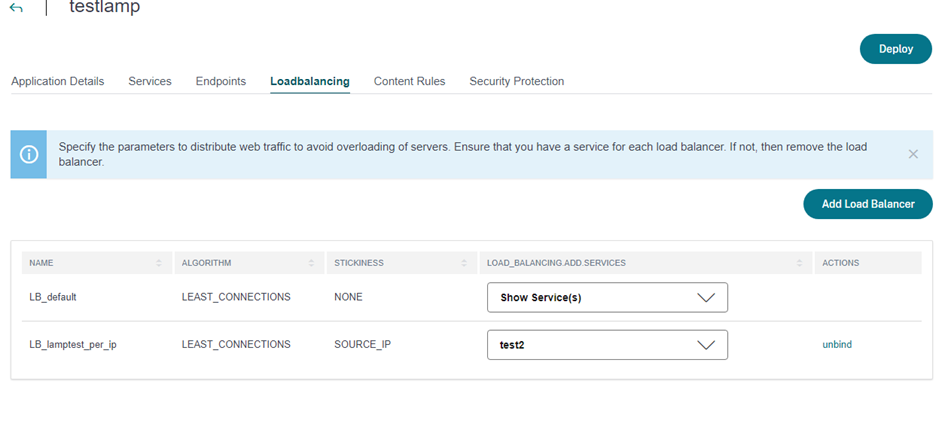Click the info icon in the banner
The image size is (945, 448).
click(x=28, y=154)
